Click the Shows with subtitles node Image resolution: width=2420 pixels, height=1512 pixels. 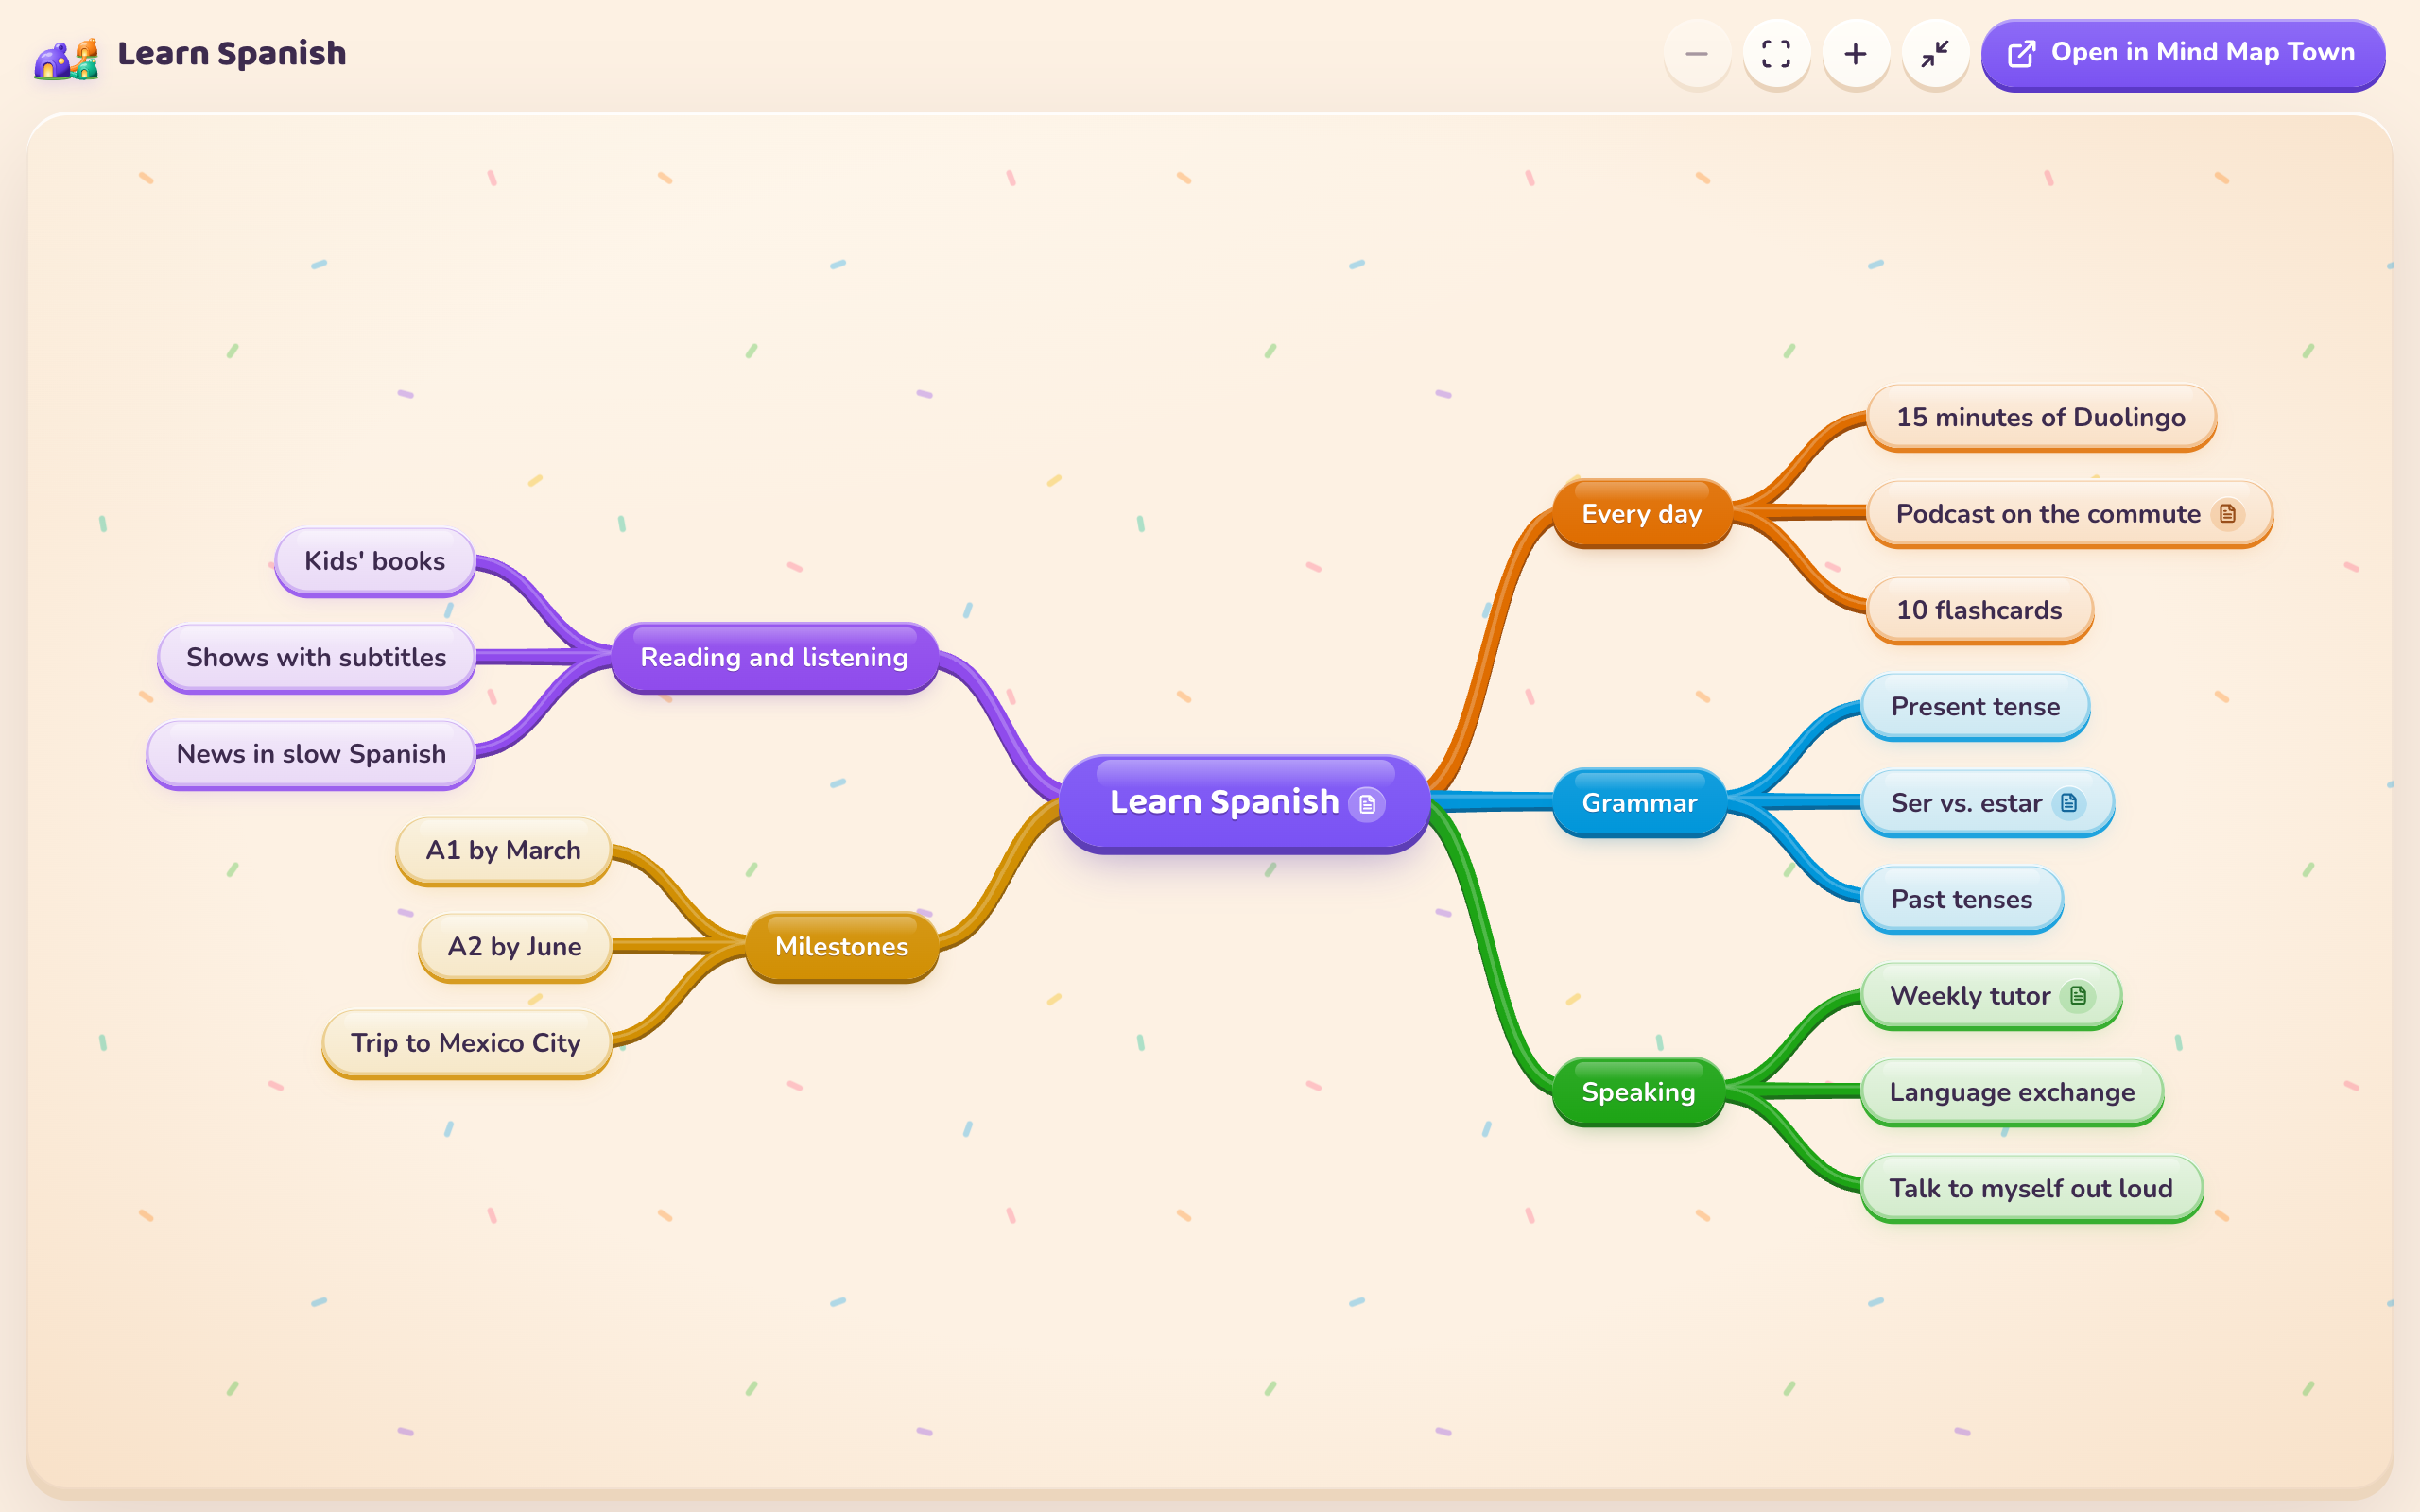[x=316, y=658]
